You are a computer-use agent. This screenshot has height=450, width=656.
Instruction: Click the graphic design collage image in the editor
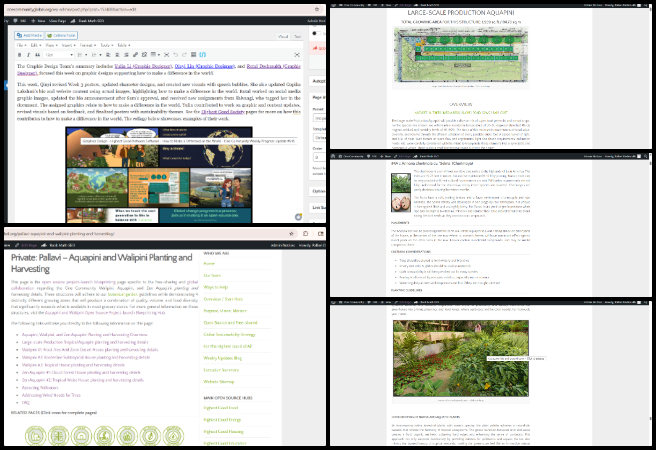159,174
